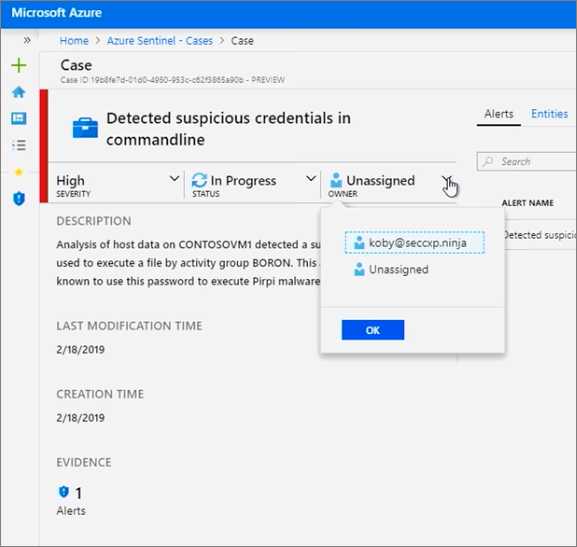The height and width of the screenshot is (547, 577).
Task: Click the In Progress refresh status icon
Action: pyautogui.click(x=199, y=180)
